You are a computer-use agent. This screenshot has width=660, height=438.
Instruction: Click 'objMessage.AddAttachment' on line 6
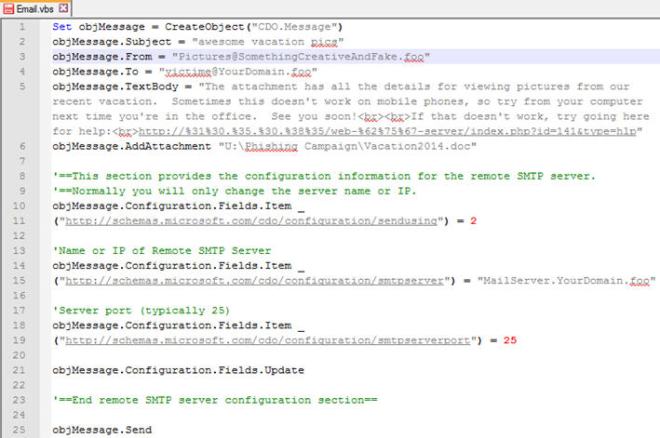pos(132,146)
